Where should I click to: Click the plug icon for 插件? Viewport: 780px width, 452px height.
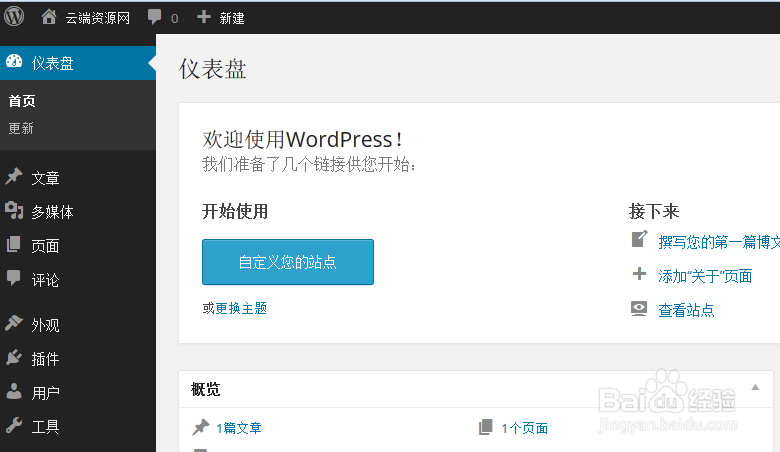[14, 357]
